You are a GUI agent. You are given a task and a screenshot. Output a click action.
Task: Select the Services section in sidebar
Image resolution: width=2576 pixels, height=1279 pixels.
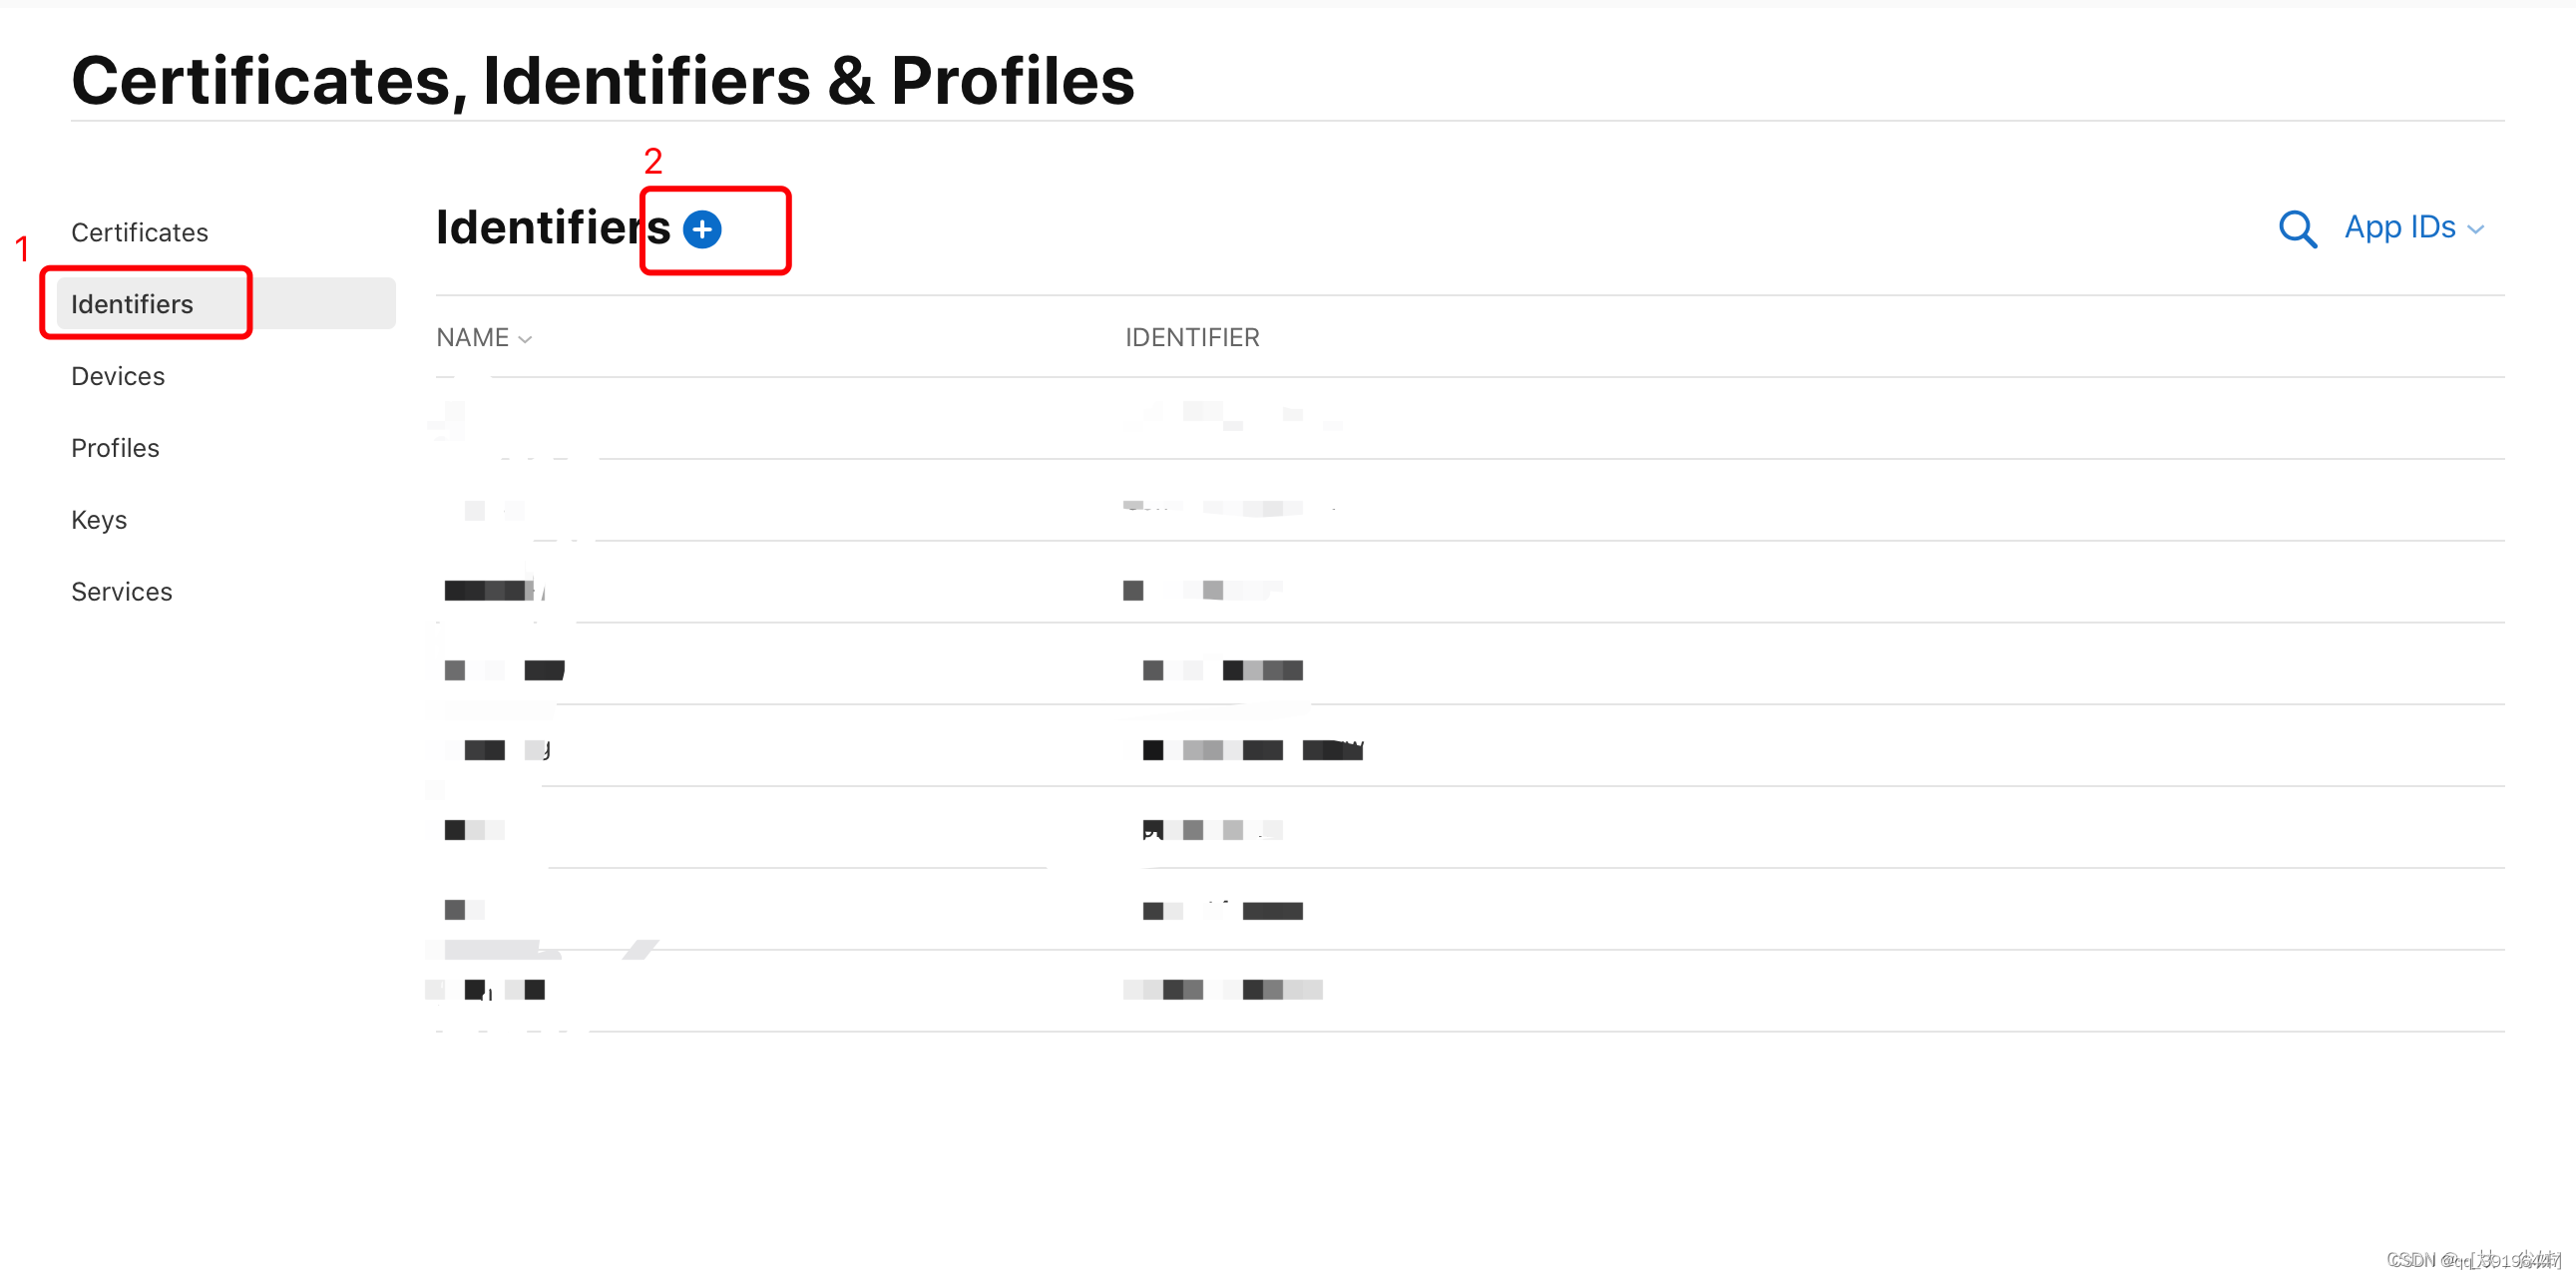(x=120, y=590)
